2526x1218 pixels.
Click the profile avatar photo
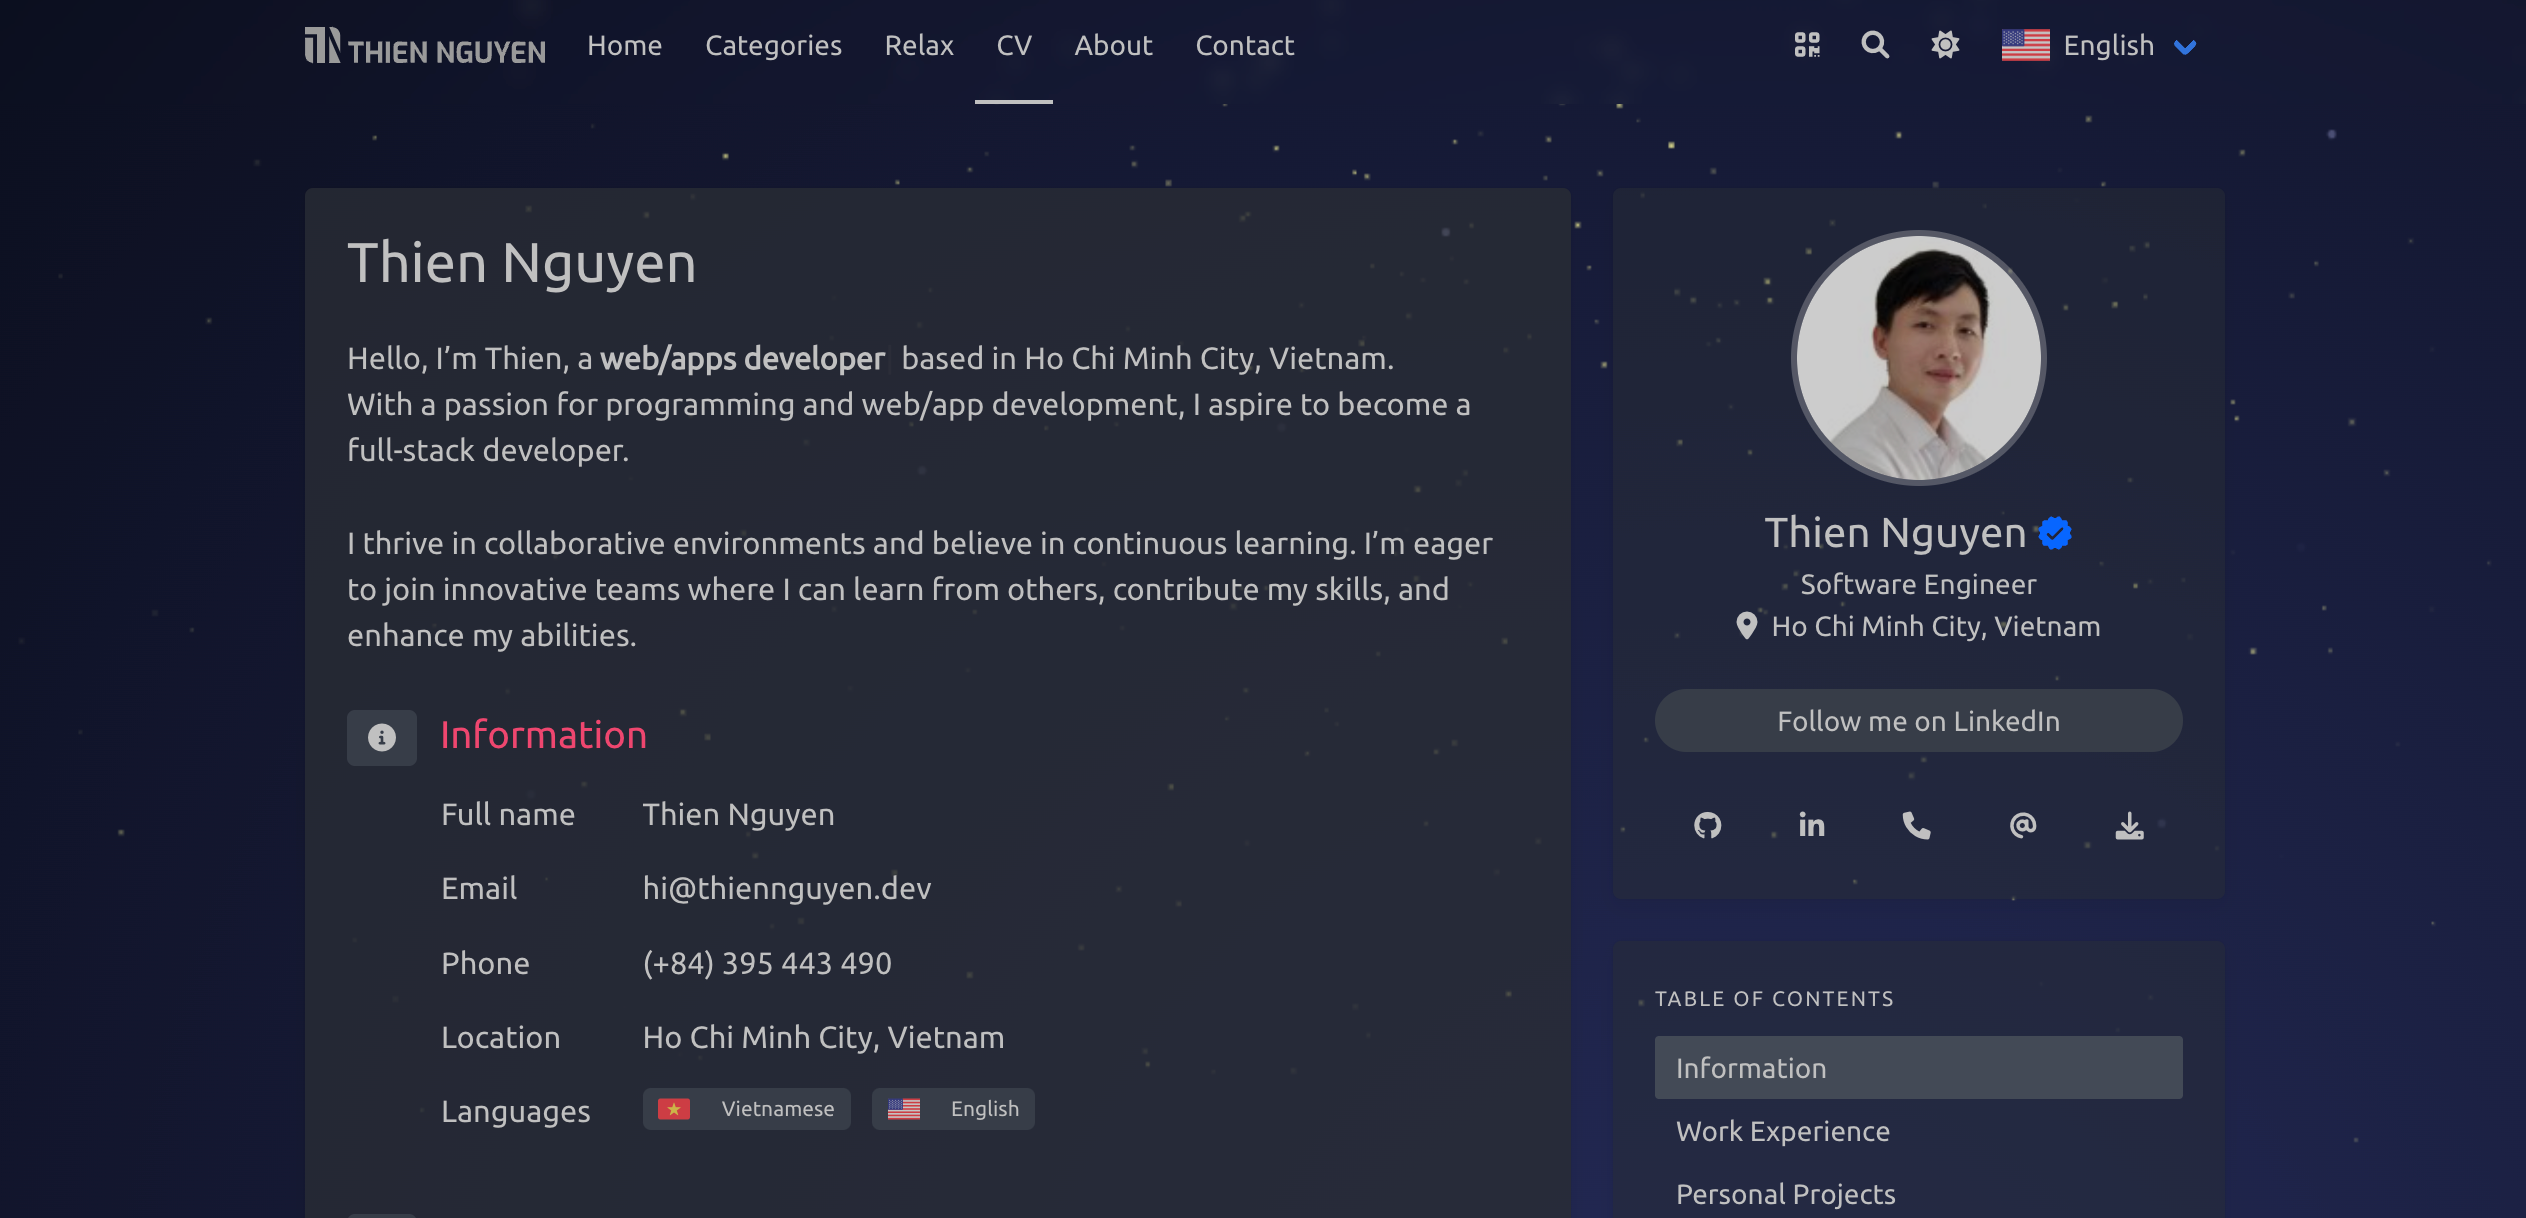tap(1918, 358)
